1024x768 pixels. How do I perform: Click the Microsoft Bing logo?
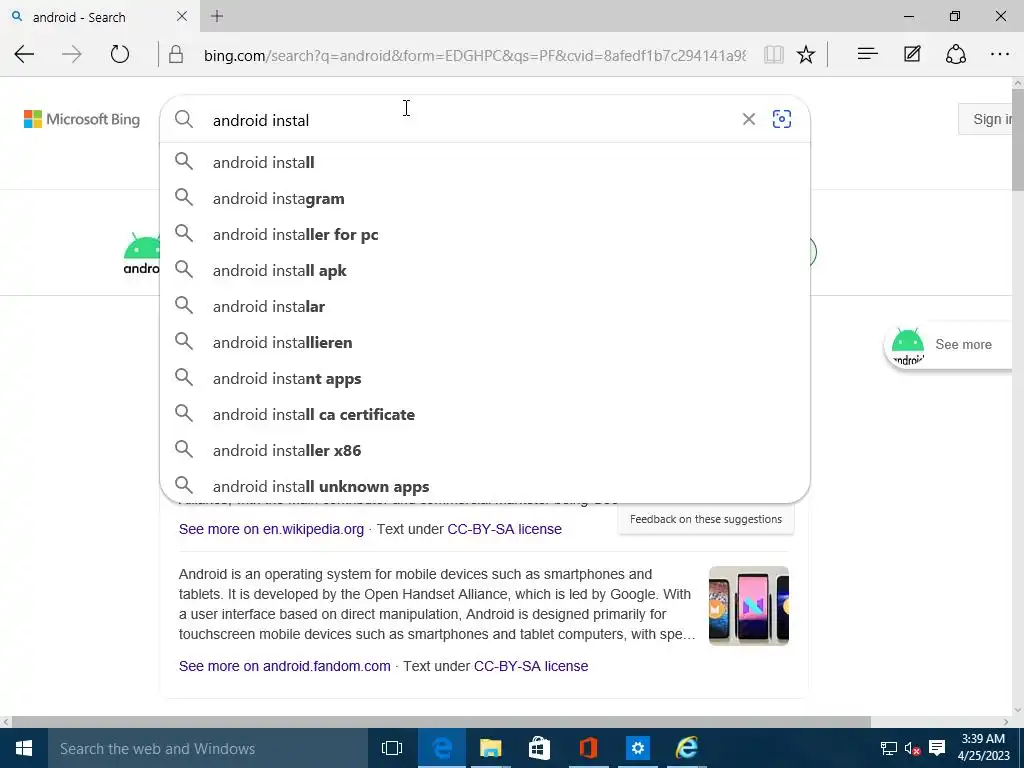coord(82,119)
